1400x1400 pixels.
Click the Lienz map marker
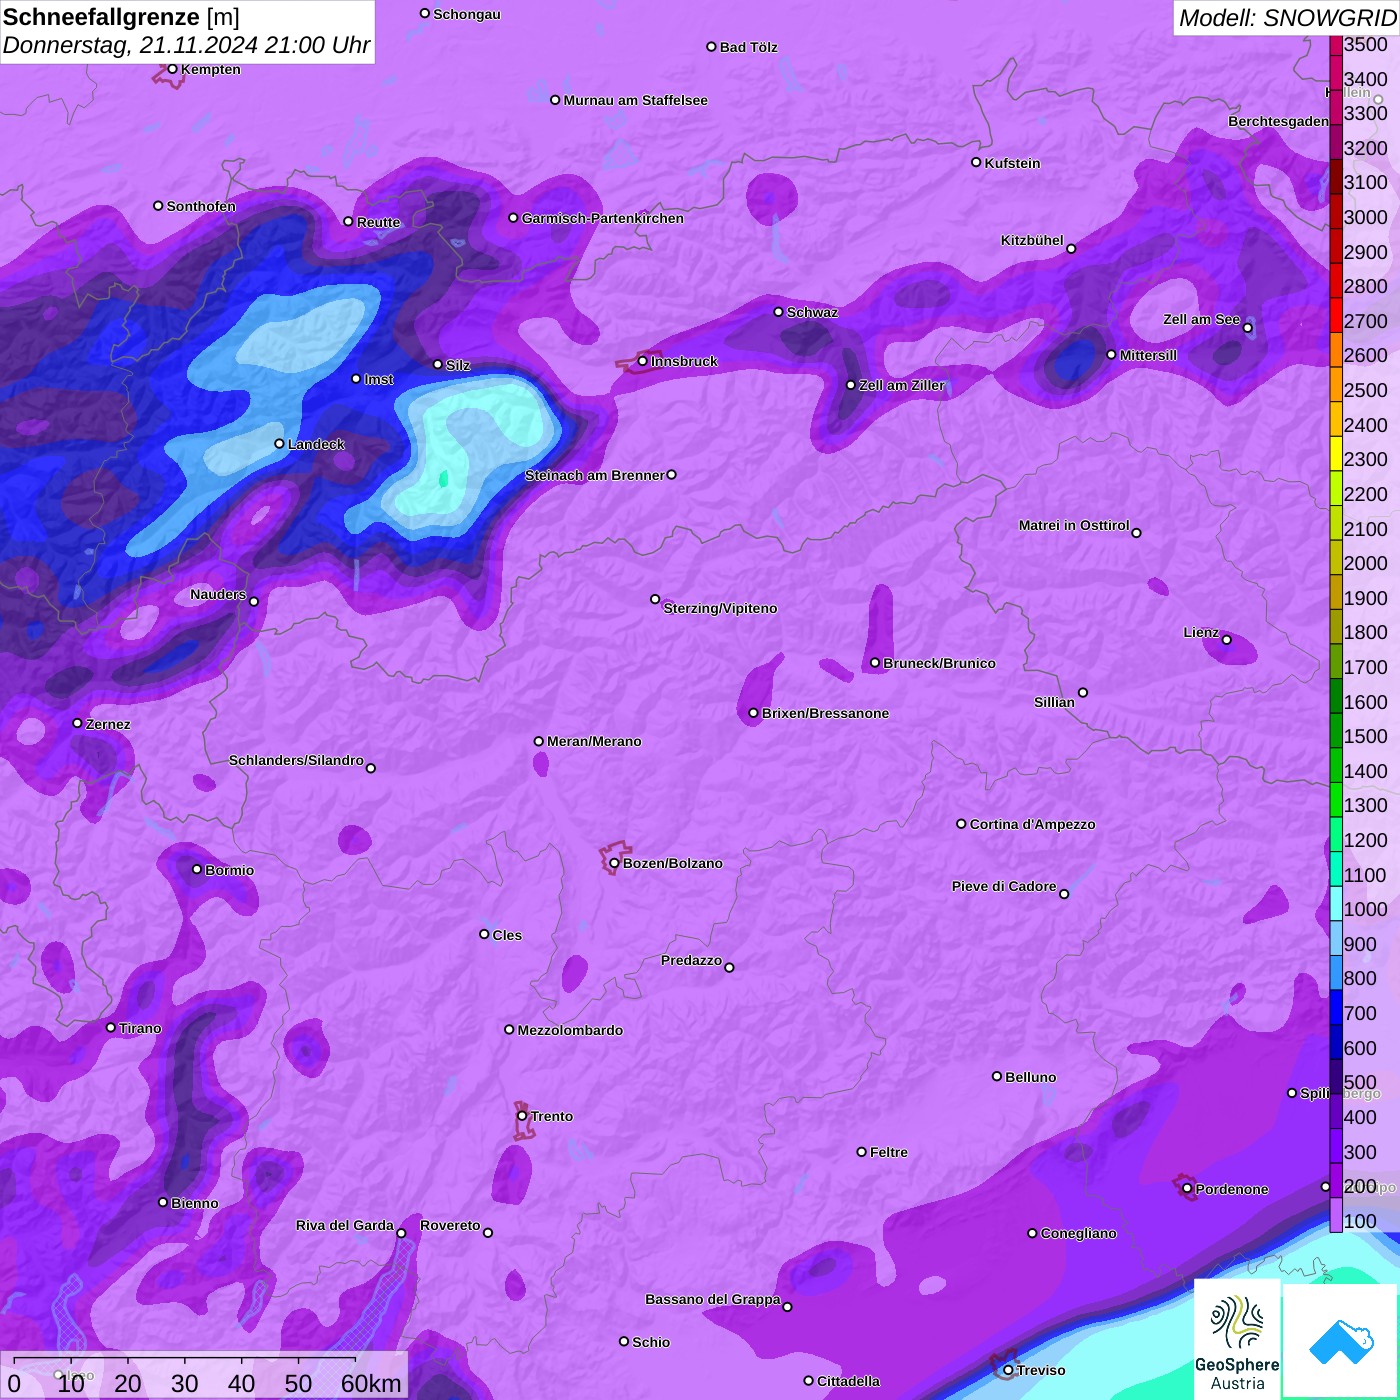coord(1227,639)
